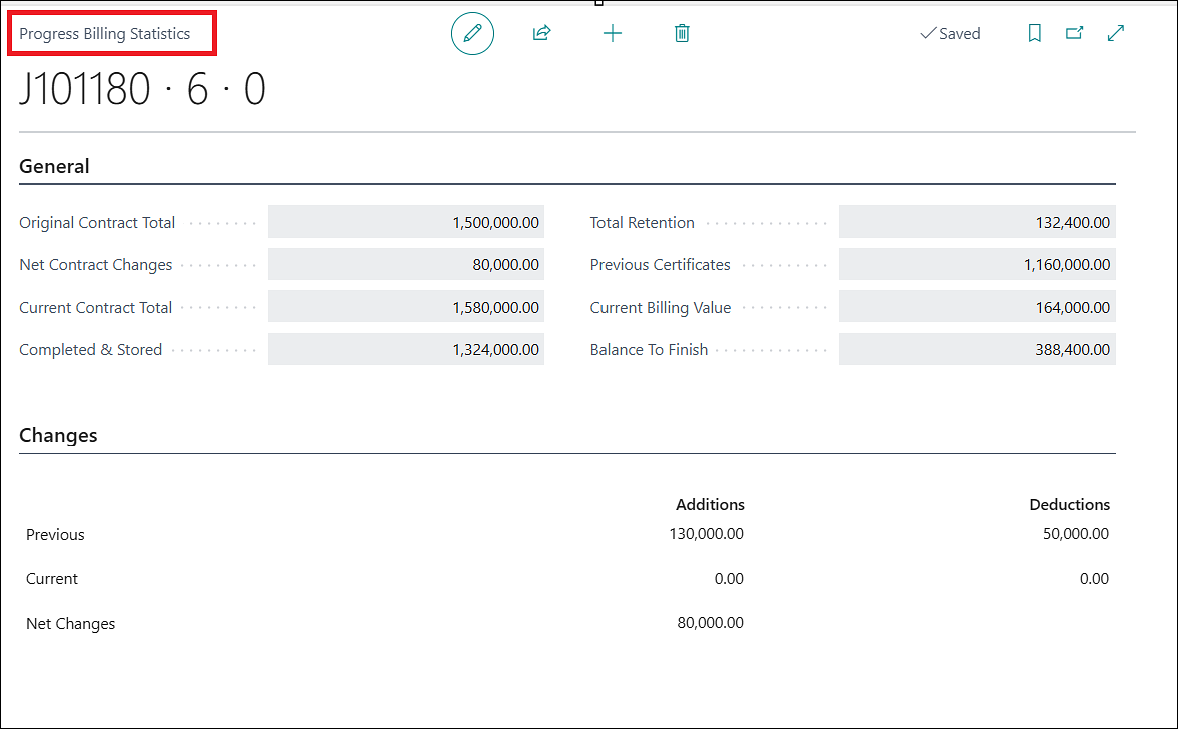Click the J101180 · 6 · 0 heading

pos(142,89)
